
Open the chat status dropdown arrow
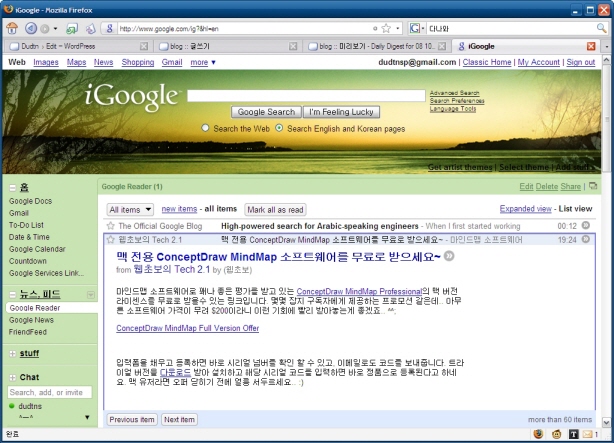coord(87,417)
